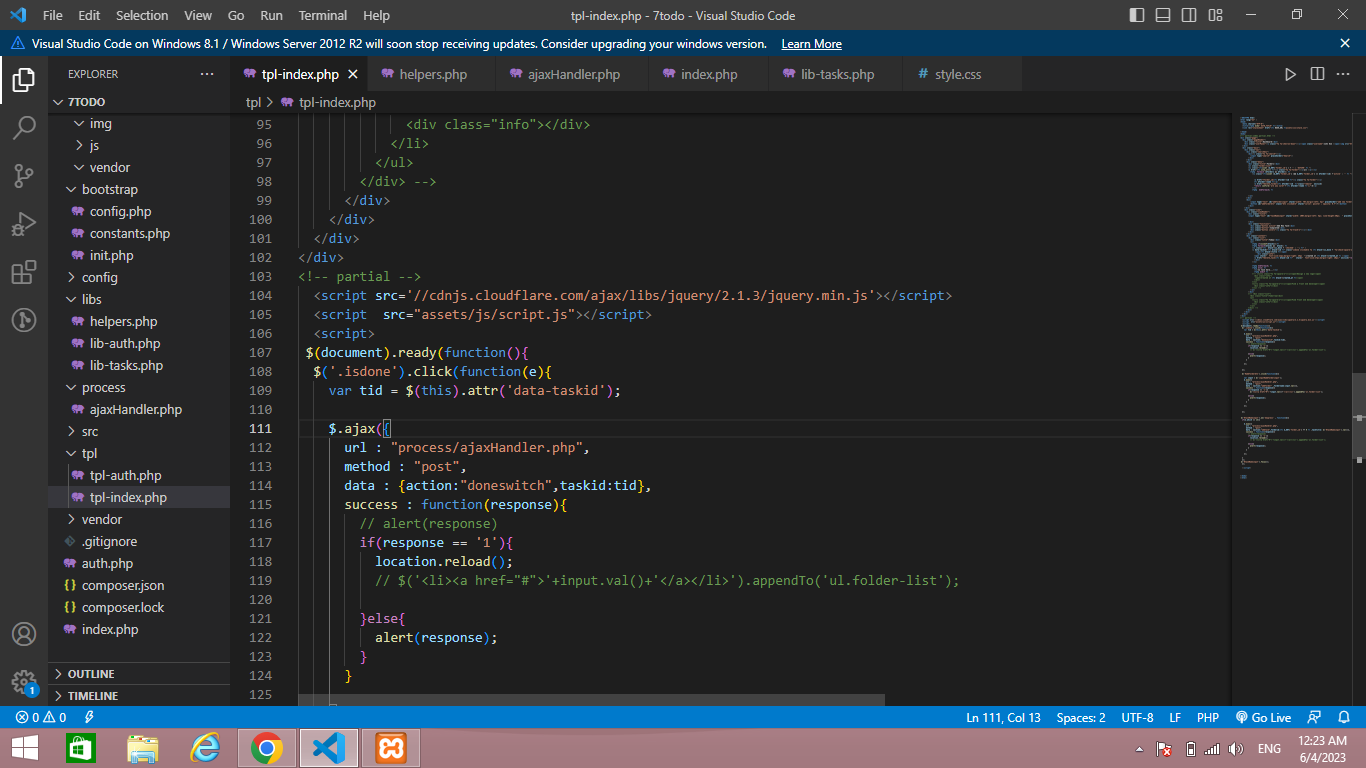
Task: Open XAMPP from the taskbar
Action: click(x=390, y=748)
